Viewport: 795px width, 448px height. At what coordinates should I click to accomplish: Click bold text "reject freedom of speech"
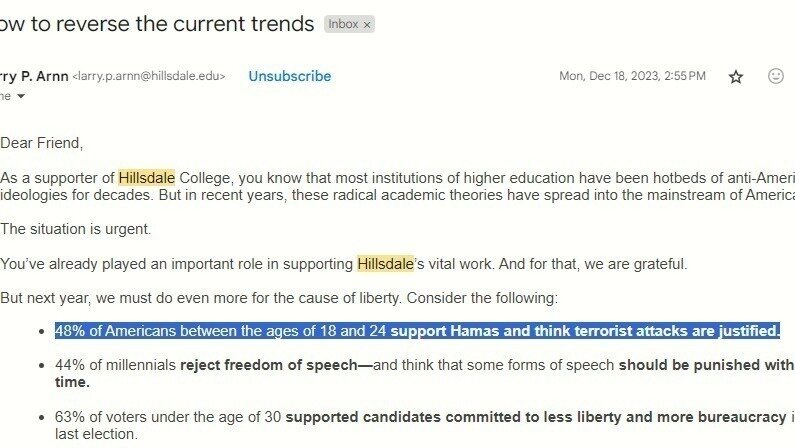275,366
